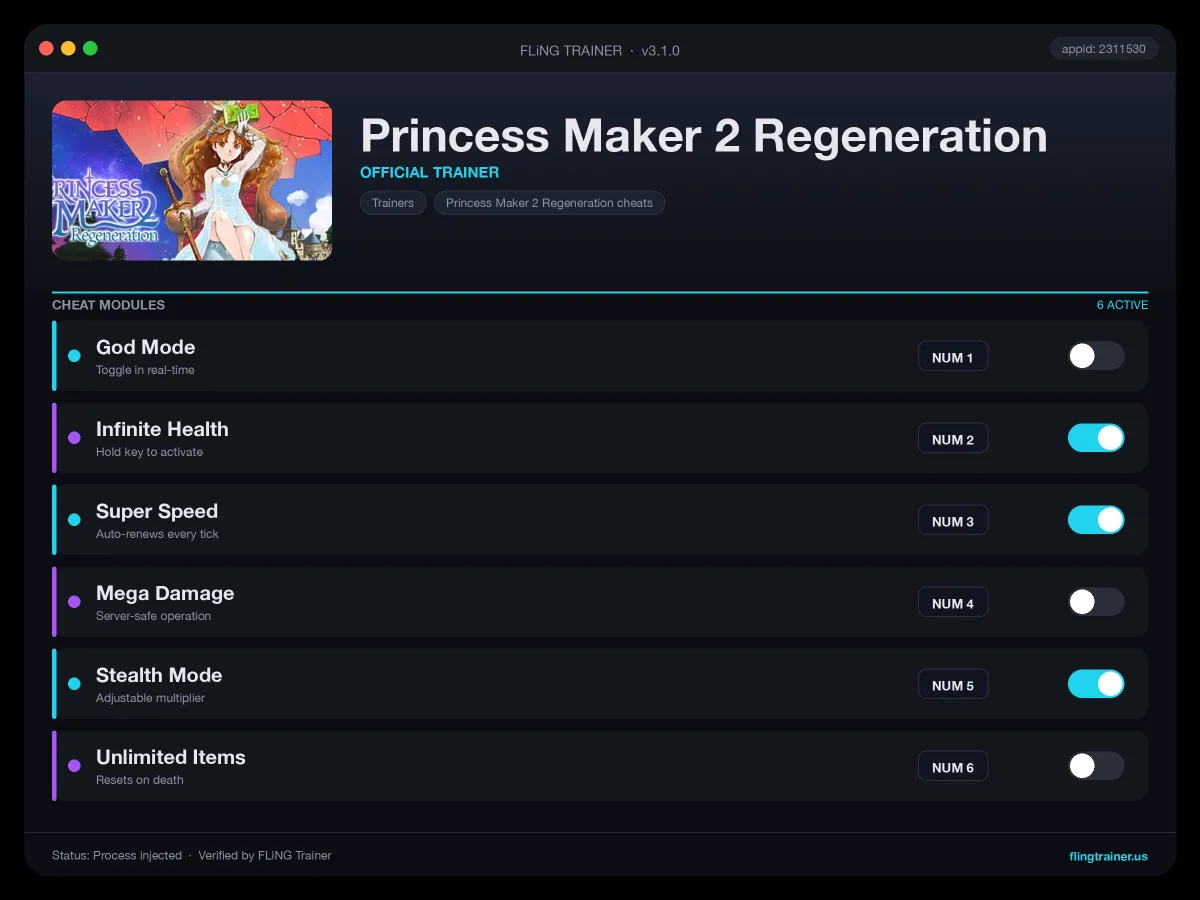
Task: Click the God Mode title text
Action: click(x=146, y=347)
